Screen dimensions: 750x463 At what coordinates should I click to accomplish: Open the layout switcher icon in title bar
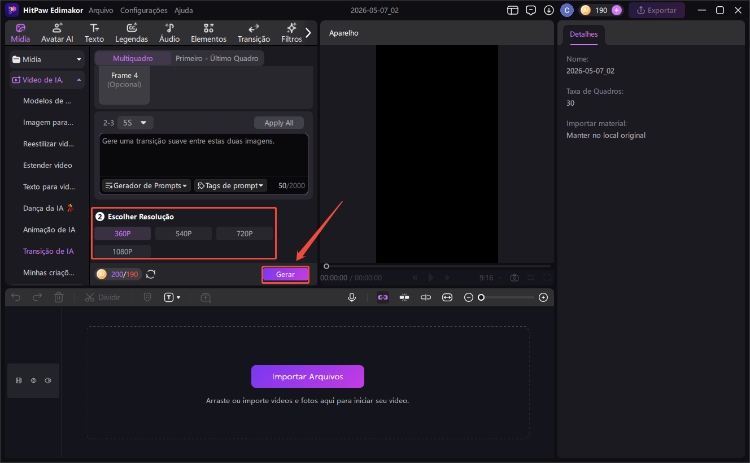click(x=512, y=10)
